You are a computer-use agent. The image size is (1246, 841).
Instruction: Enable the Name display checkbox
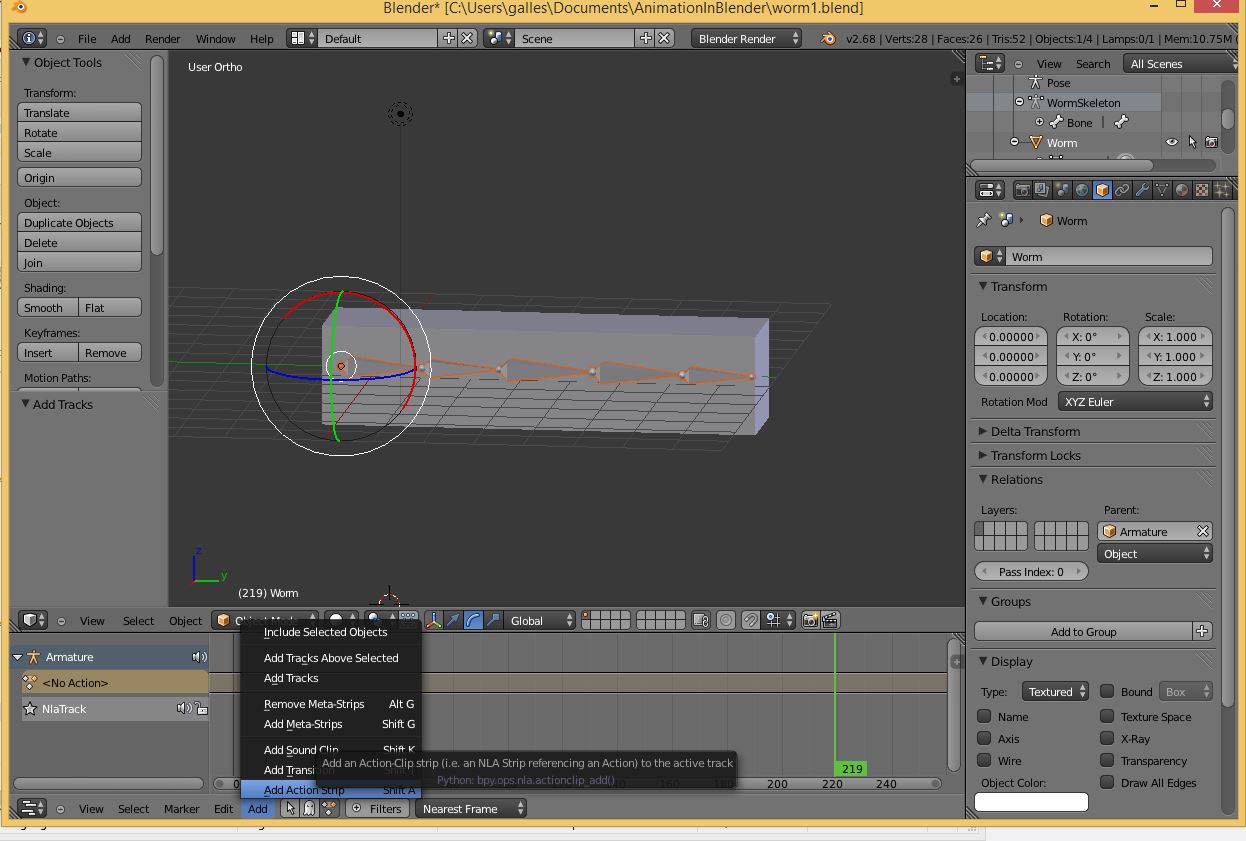[x=985, y=717]
